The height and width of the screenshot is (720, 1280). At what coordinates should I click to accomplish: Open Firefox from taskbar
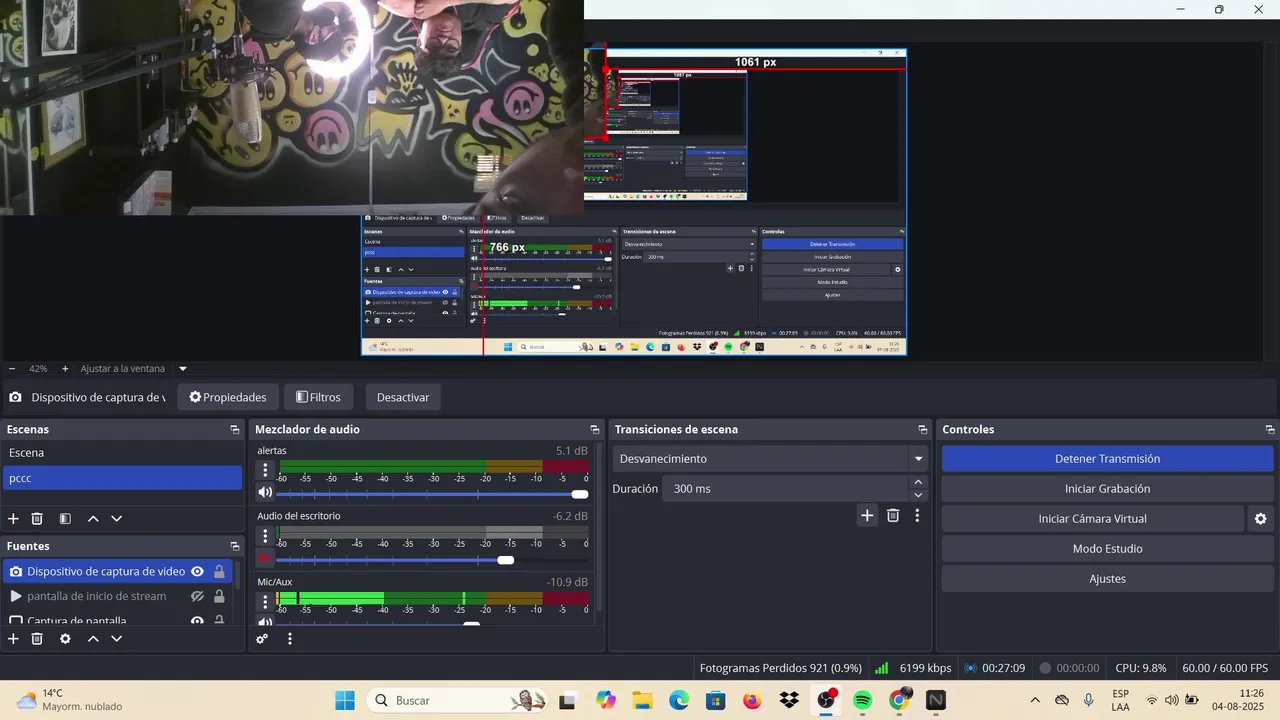752,700
